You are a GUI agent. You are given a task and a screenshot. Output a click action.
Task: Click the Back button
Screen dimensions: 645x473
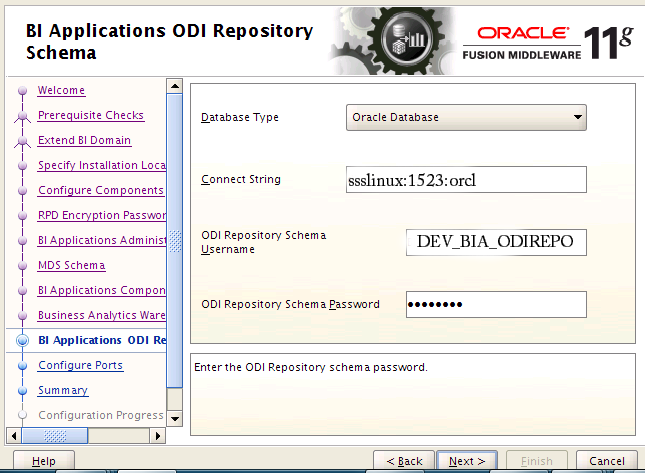pos(404,461)
